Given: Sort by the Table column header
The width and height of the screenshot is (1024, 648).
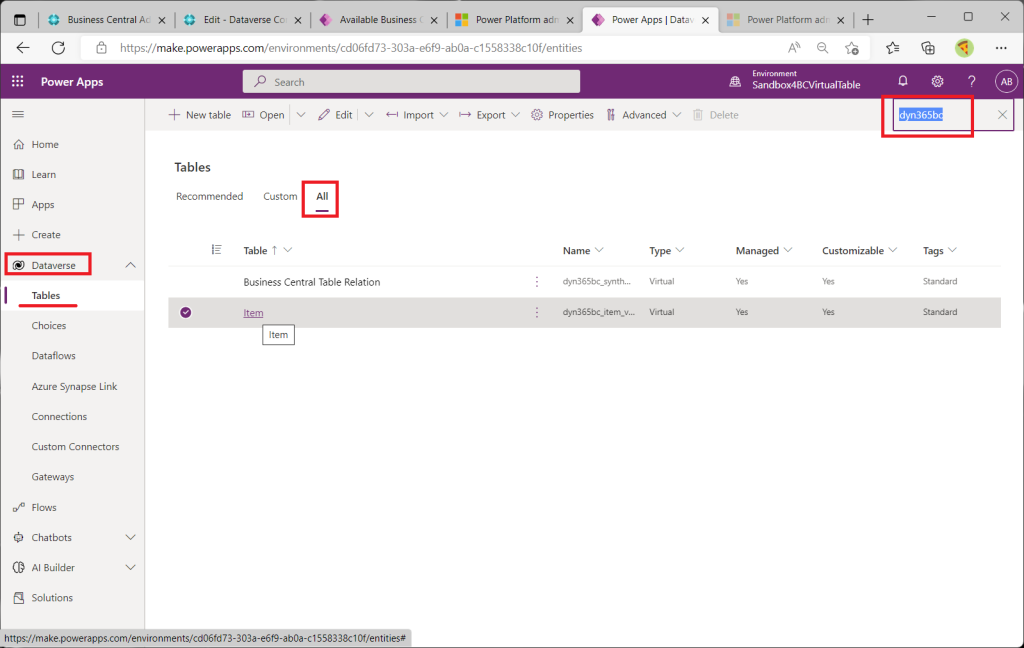Looking at the screenshot, I should (x=255, y=250).
